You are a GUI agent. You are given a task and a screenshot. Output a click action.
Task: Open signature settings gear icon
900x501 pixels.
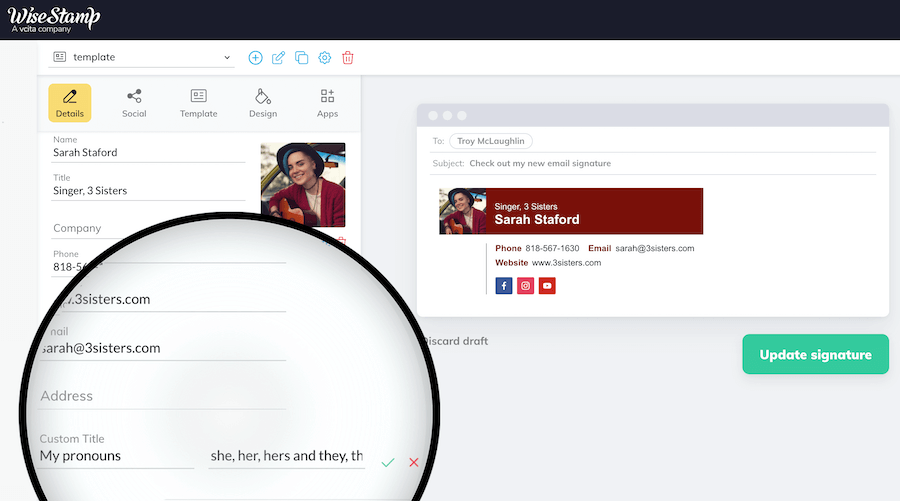point(325,57)
